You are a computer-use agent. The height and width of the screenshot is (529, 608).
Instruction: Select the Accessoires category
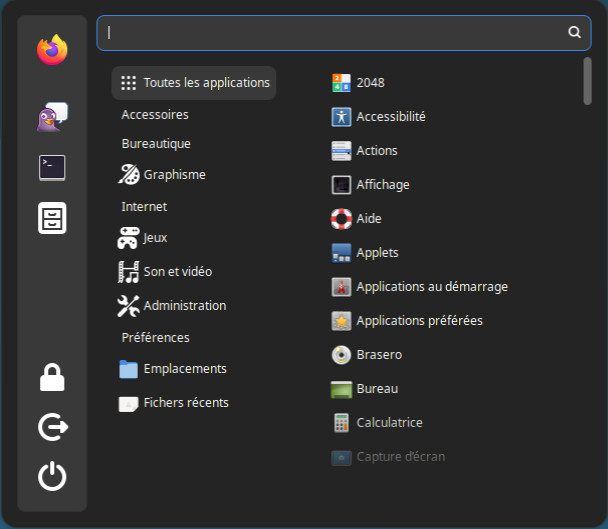(x=155, y=115)
